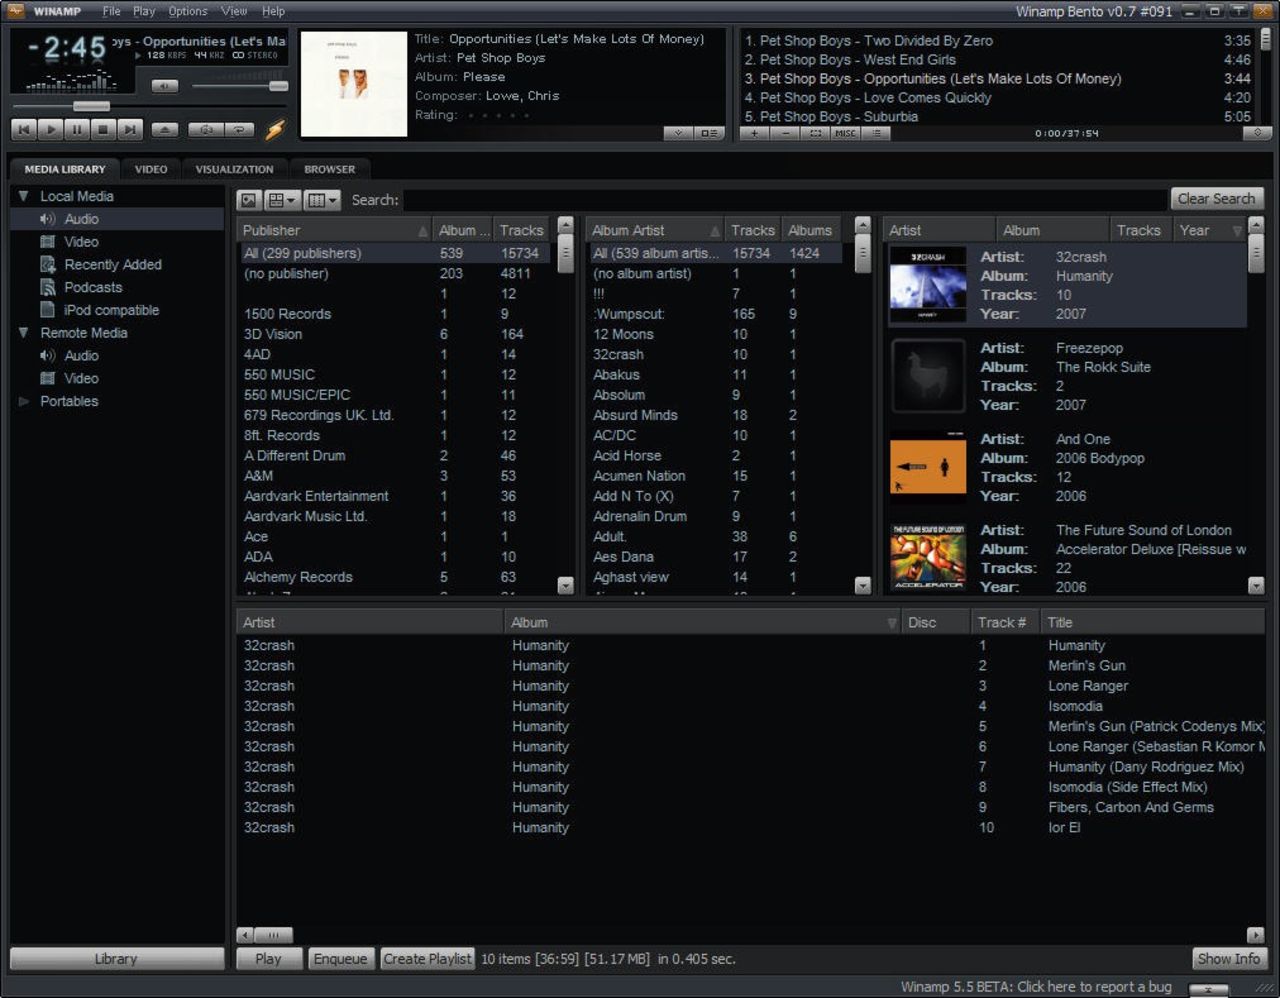Open the grid view dropdown arrow

point(334,200)
